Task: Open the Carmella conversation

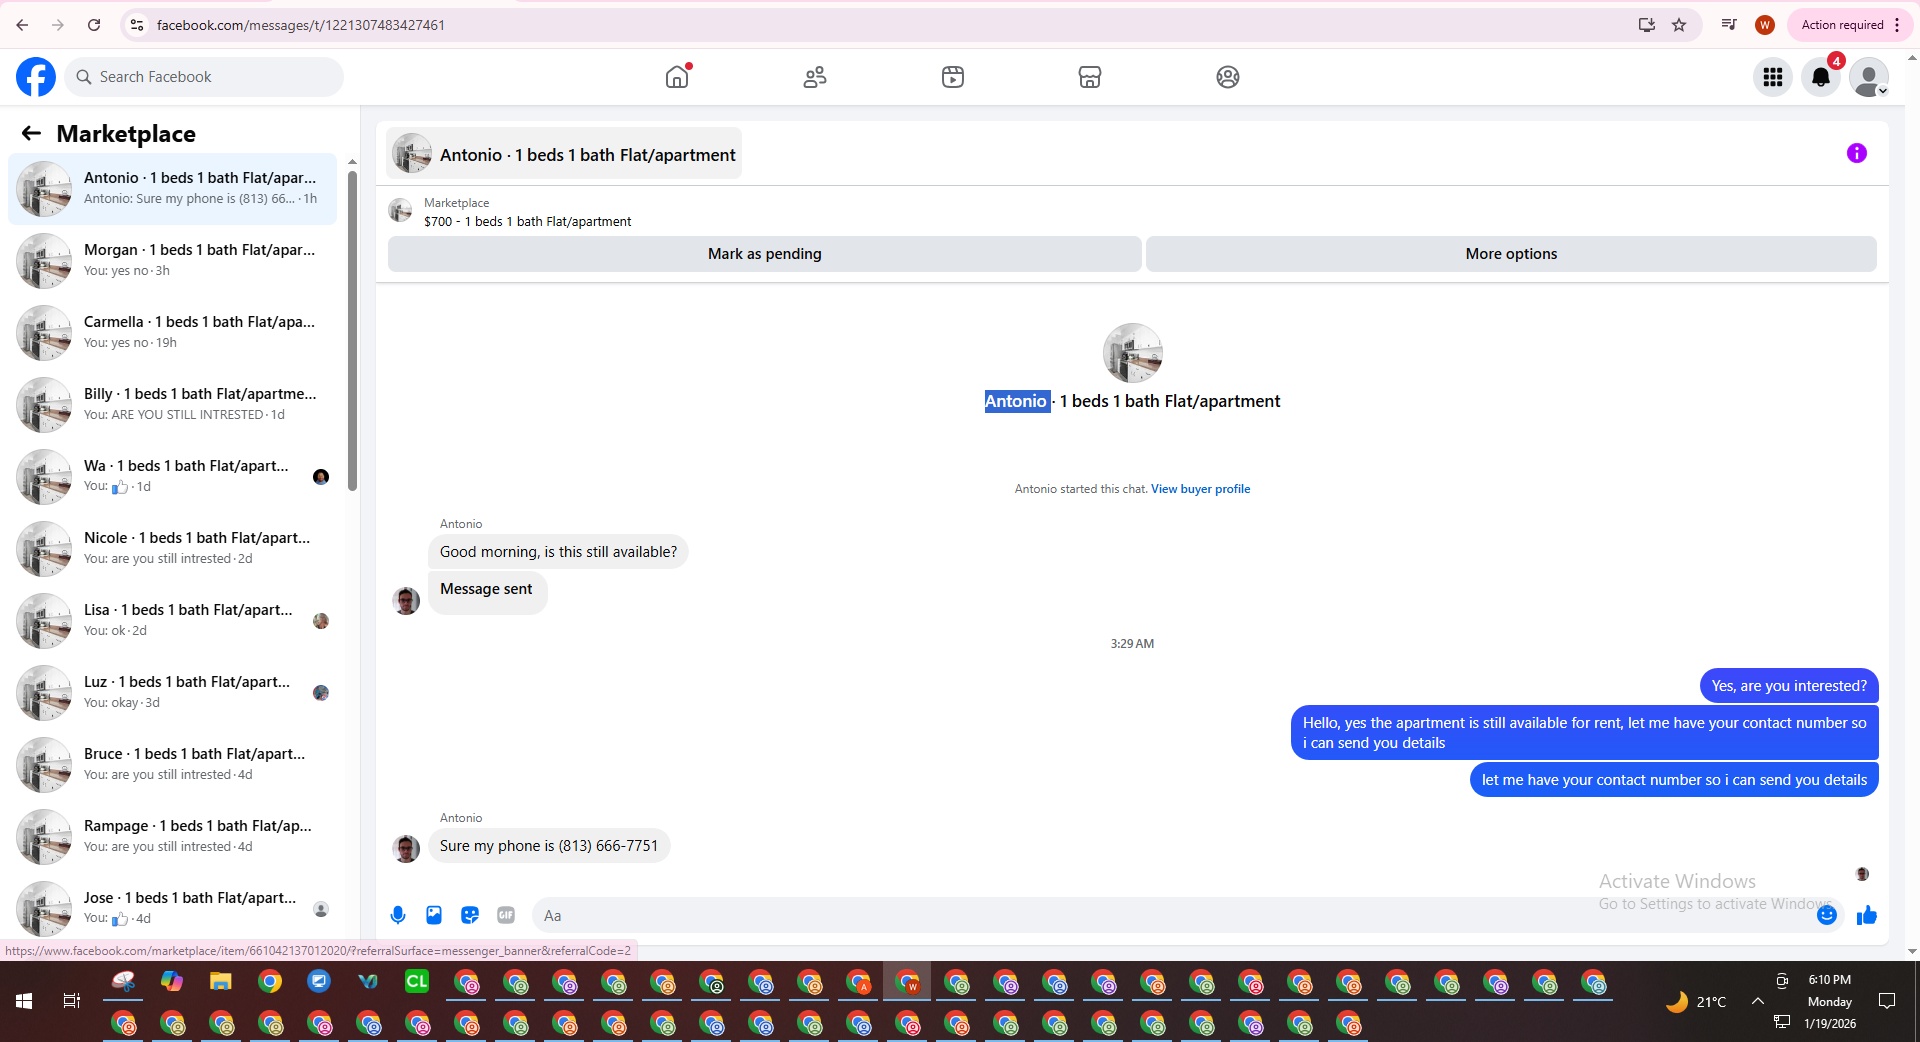Action: 172,332
